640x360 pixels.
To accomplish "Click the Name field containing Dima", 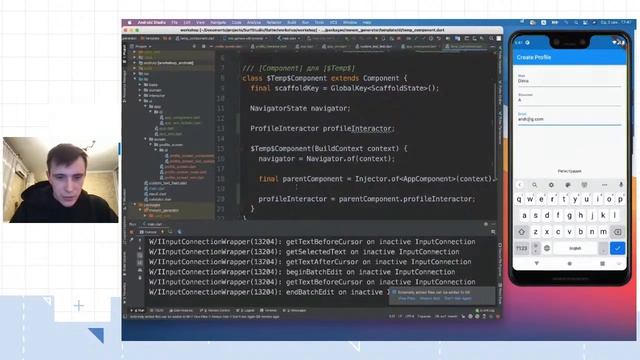I will (x=569, y=80).
